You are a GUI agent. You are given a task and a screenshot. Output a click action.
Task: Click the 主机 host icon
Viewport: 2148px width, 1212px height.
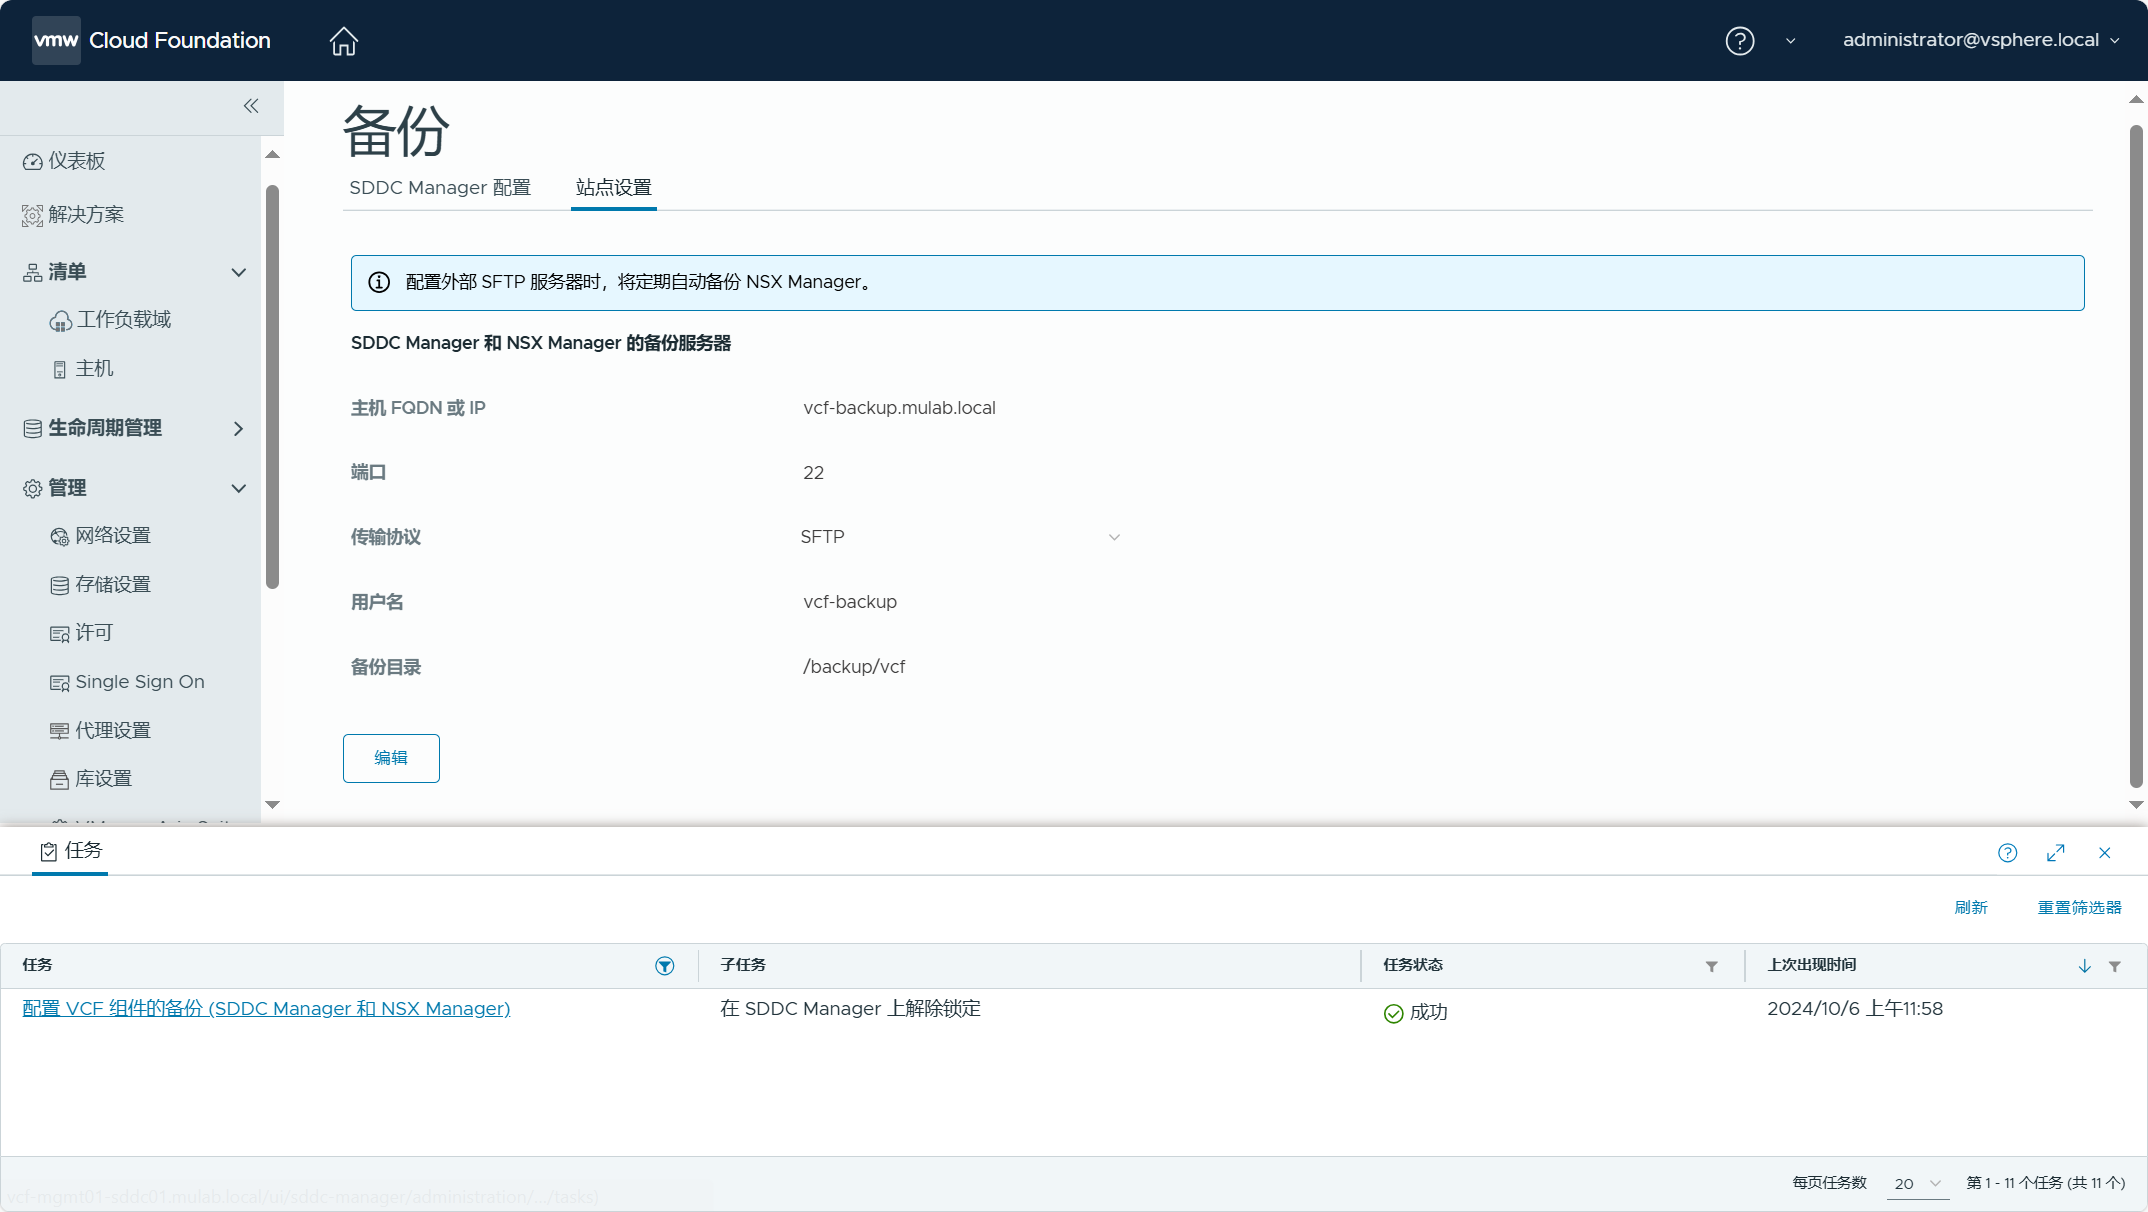point(59,370)
